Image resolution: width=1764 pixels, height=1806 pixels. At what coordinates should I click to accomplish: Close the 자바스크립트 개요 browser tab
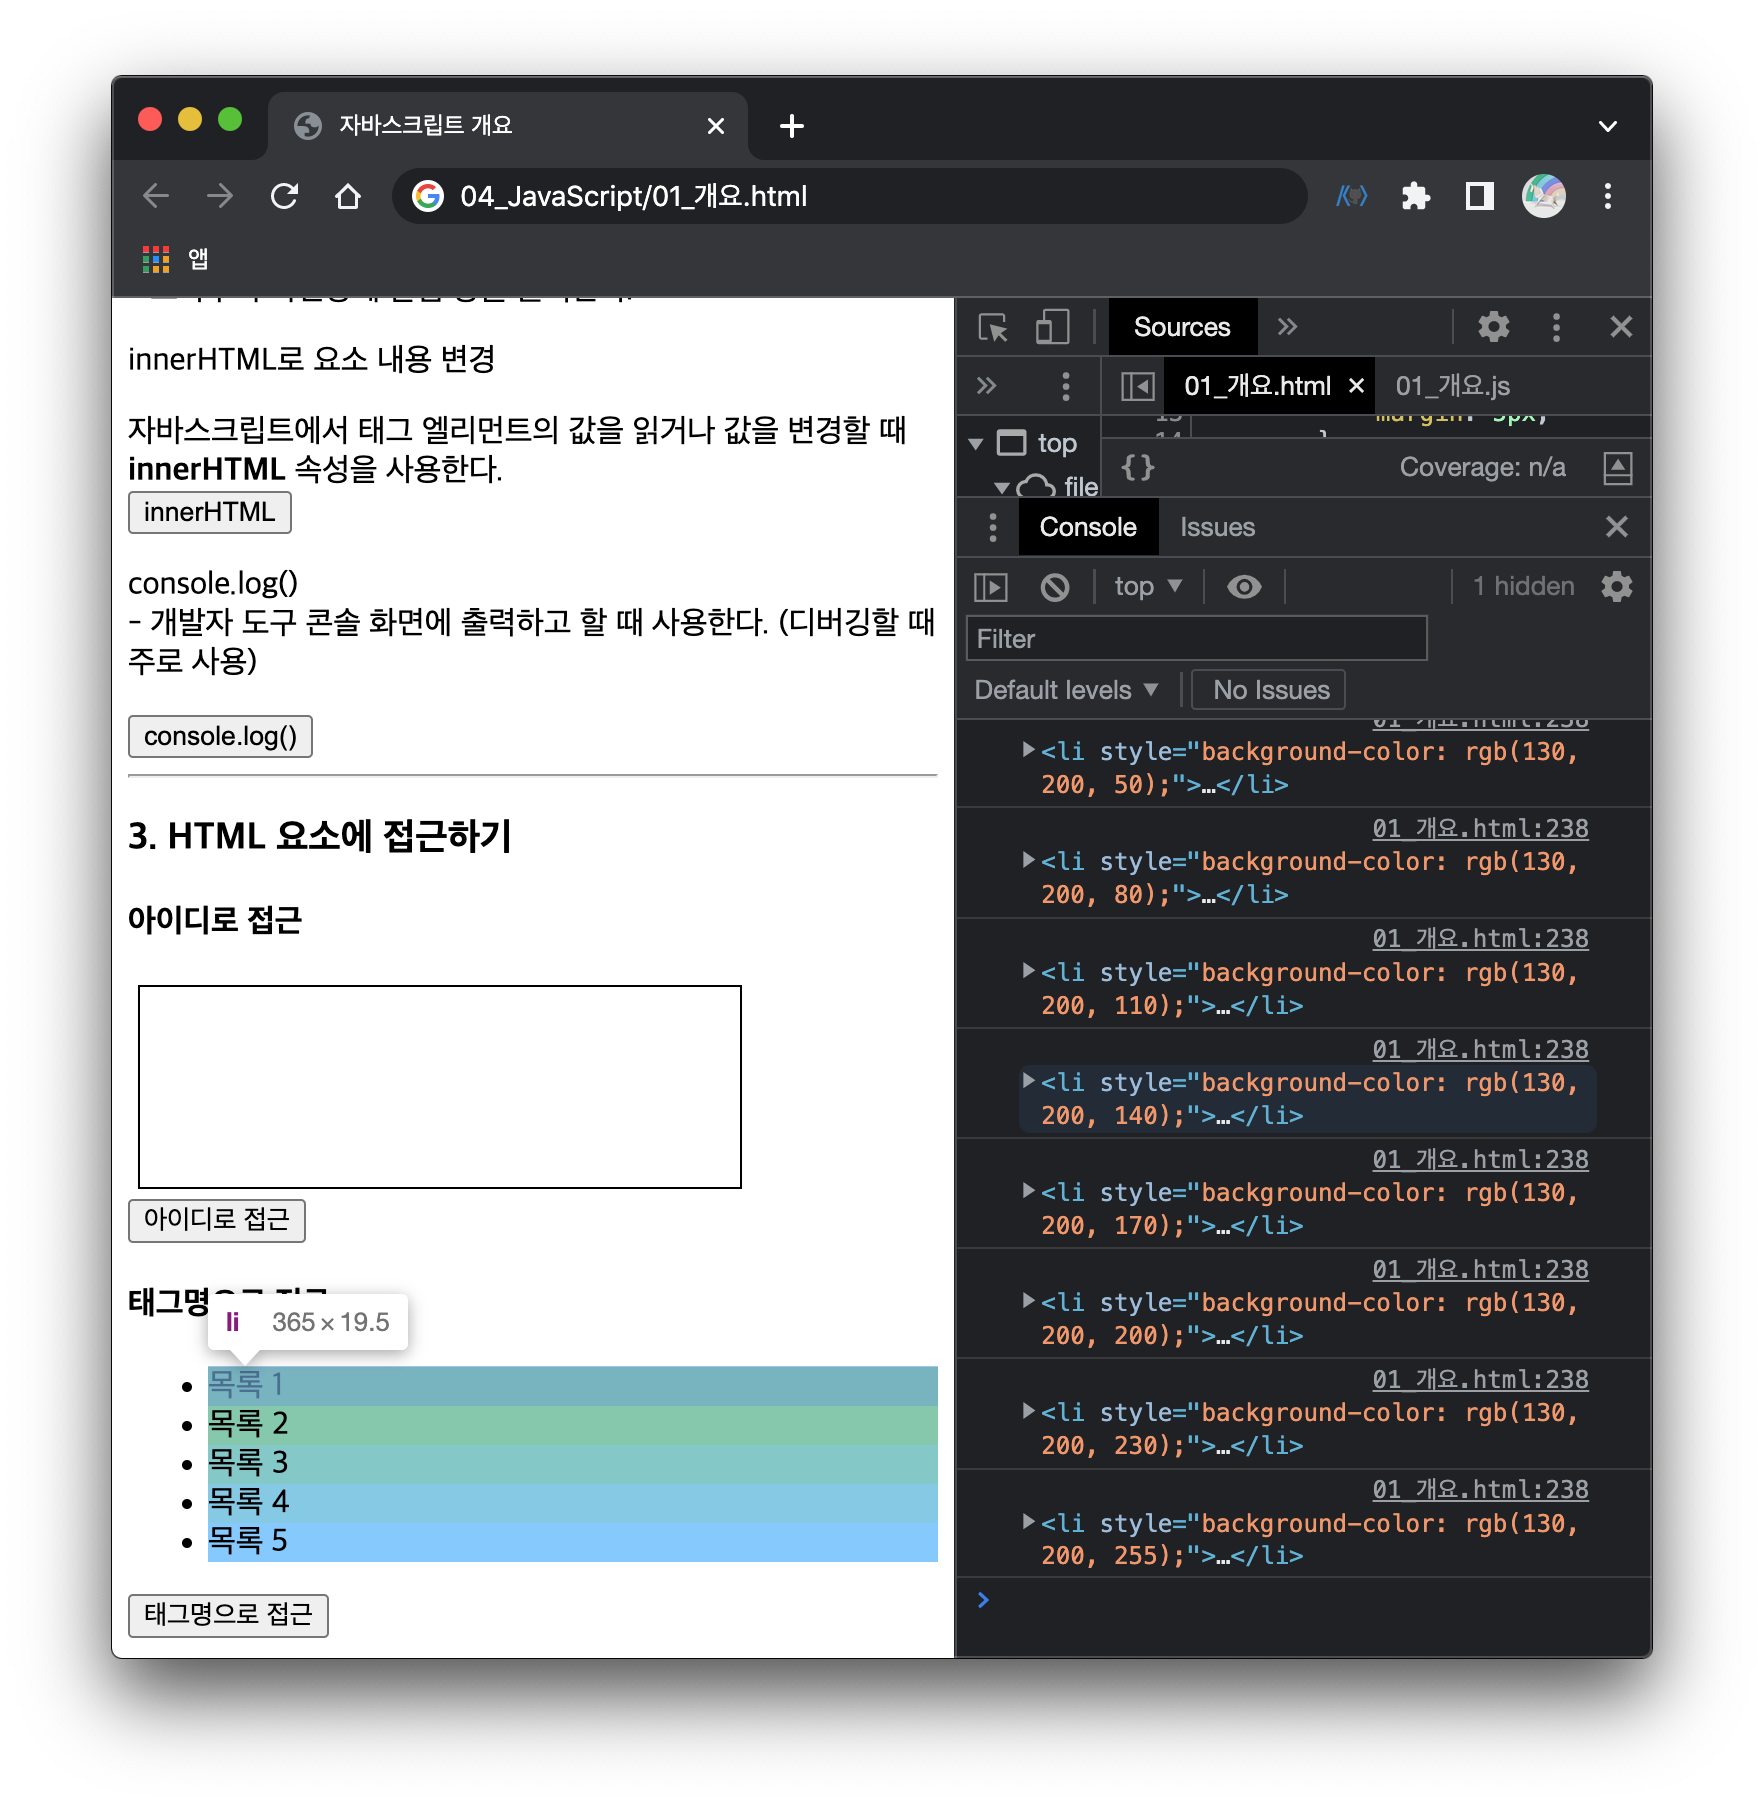tap(716, 126)
